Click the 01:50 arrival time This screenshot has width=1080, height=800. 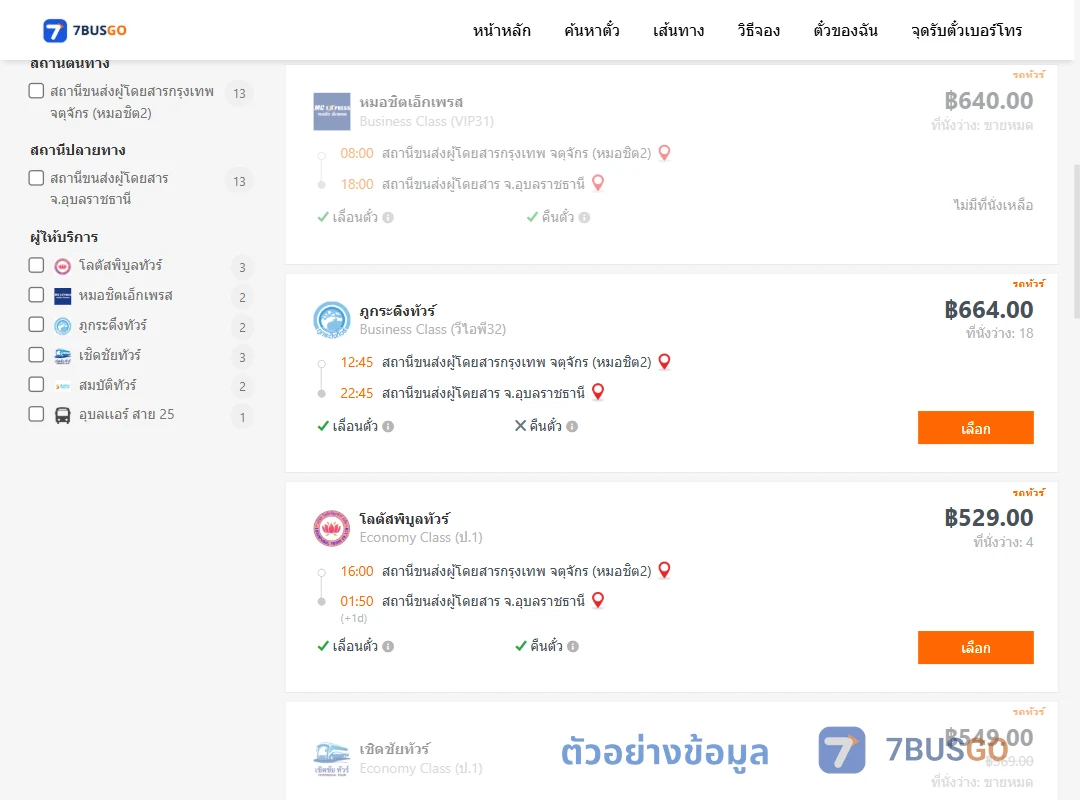click(357, 601)
